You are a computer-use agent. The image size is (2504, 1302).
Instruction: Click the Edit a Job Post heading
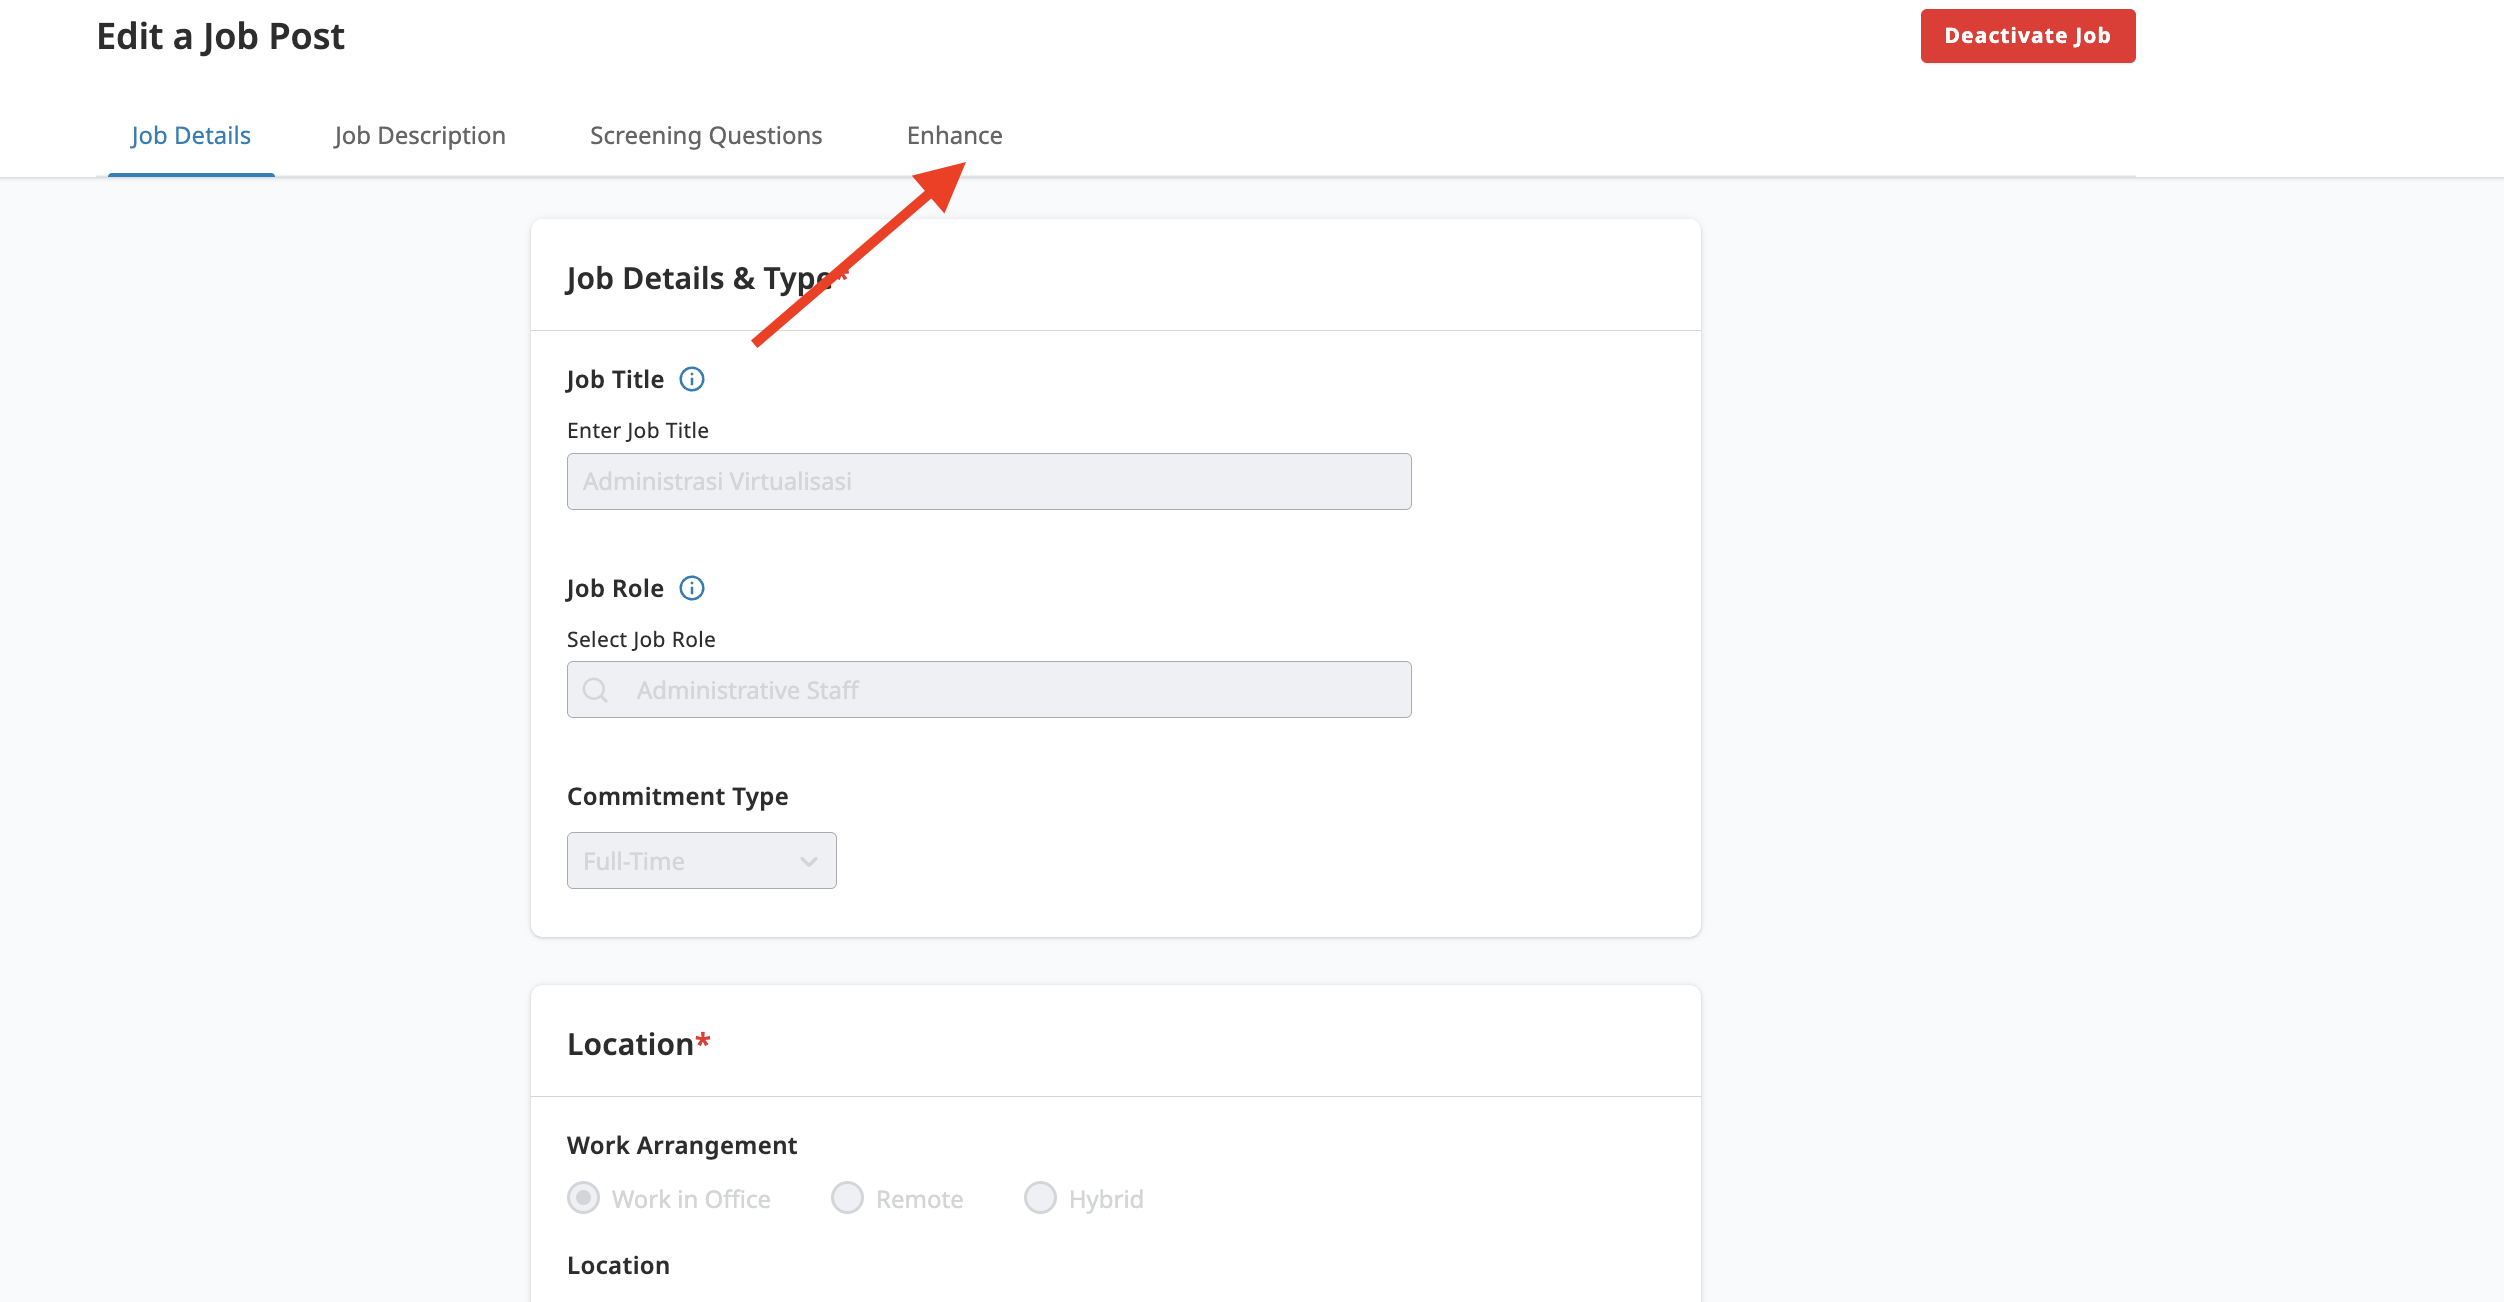click(220, 36)
